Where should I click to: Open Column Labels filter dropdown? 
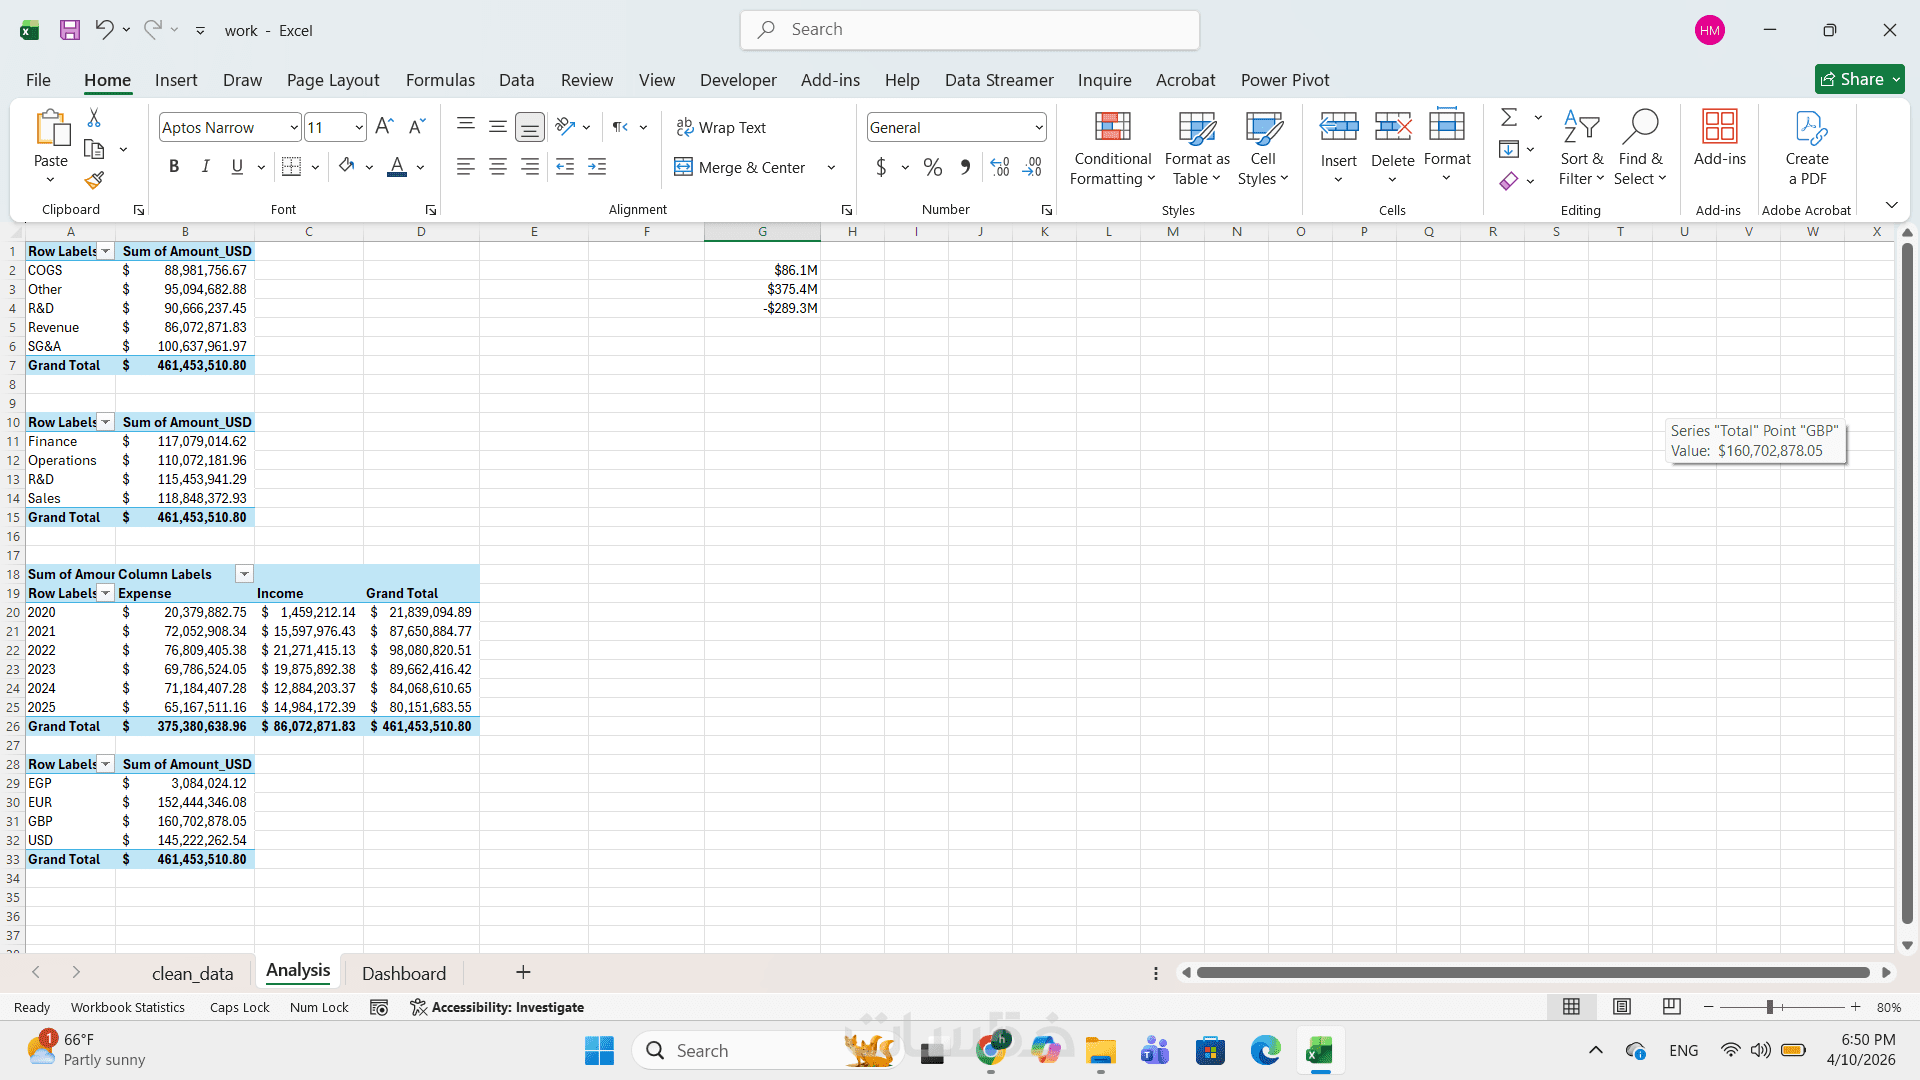tap(244, 574)
